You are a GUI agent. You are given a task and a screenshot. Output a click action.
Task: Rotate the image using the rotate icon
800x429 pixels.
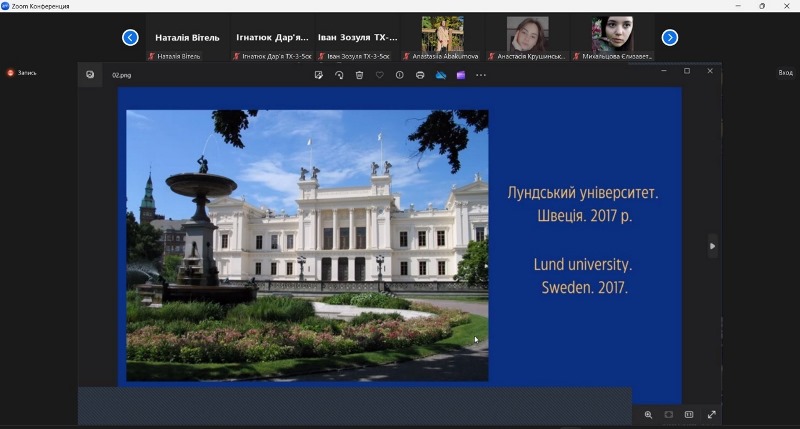pos(339,75)
